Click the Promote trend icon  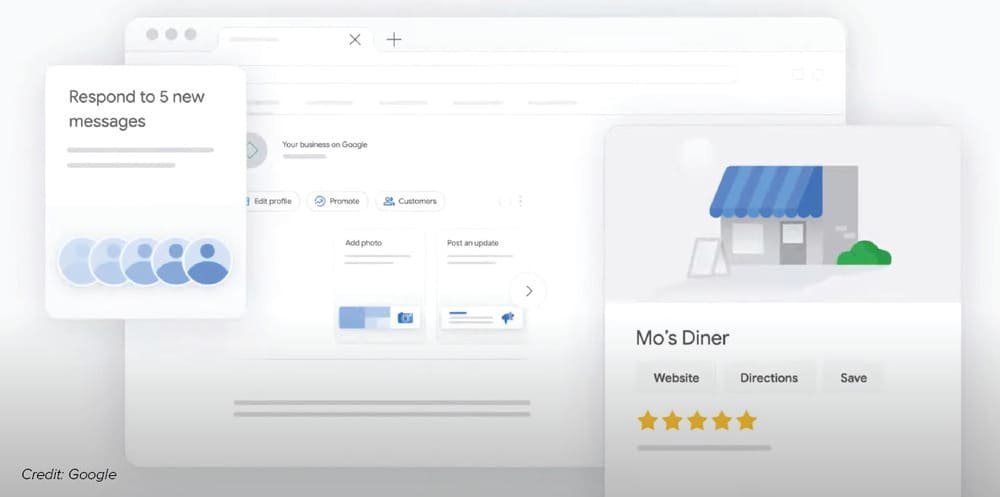click(x=320, y=201)
